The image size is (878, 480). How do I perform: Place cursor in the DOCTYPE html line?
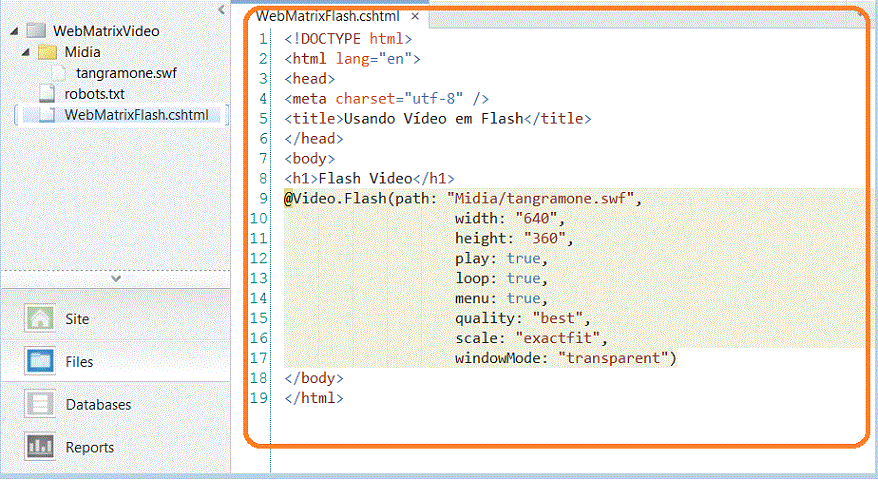tap(348, 39)
